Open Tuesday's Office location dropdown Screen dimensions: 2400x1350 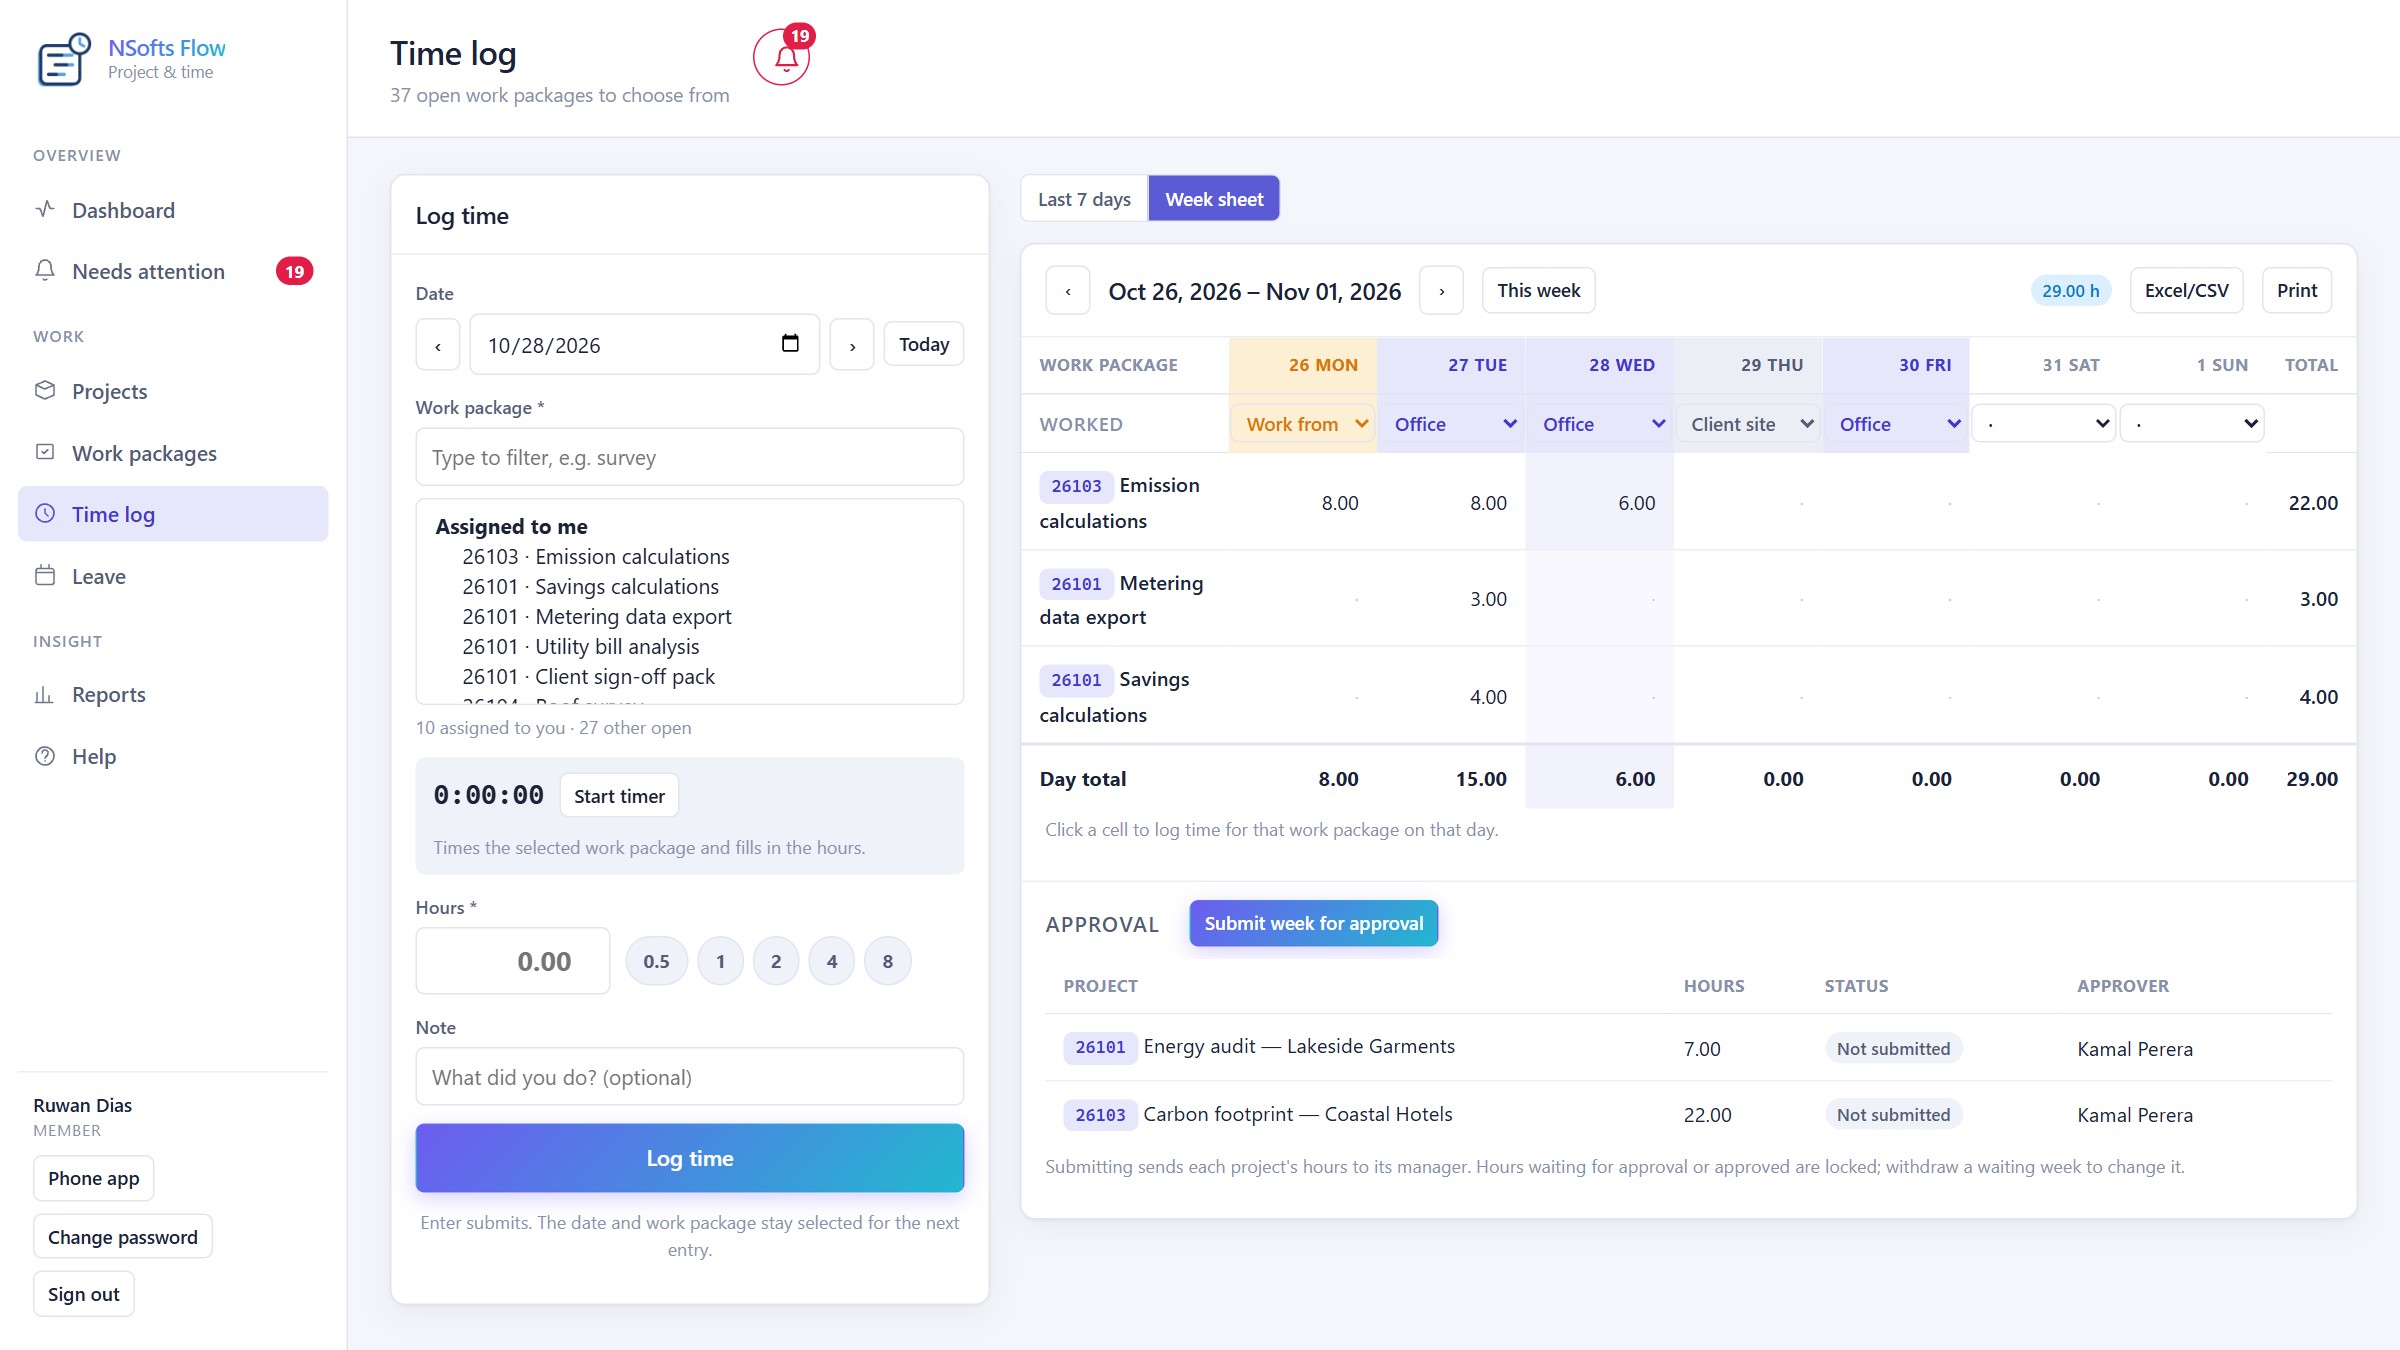[x=1451, y=424]
